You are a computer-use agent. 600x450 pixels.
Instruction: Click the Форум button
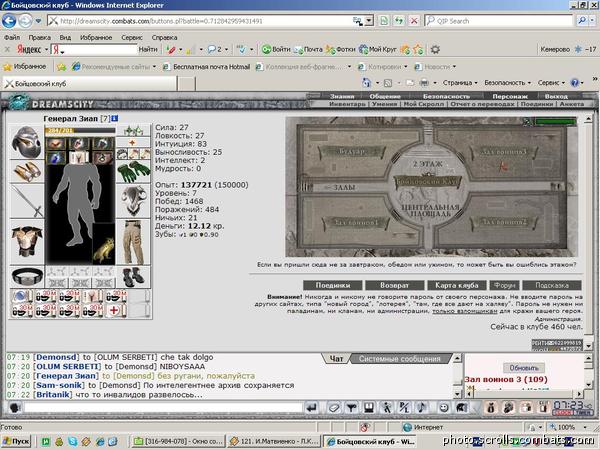[x=504, y=285]
